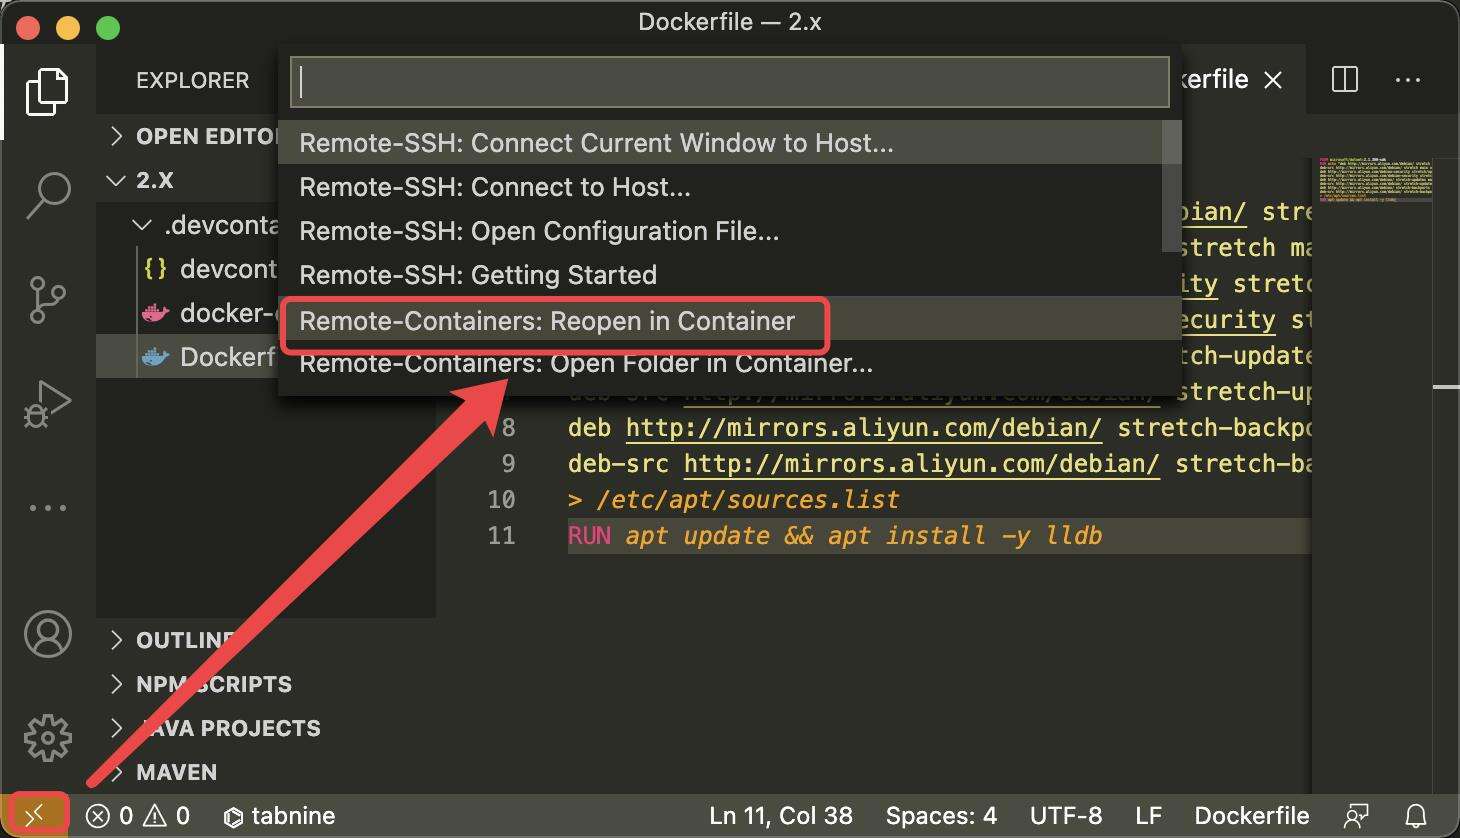This screenshot has height=838, width=1460.
Task: Select Remote-SSH: Getting Started
Action: click(720, 275)
